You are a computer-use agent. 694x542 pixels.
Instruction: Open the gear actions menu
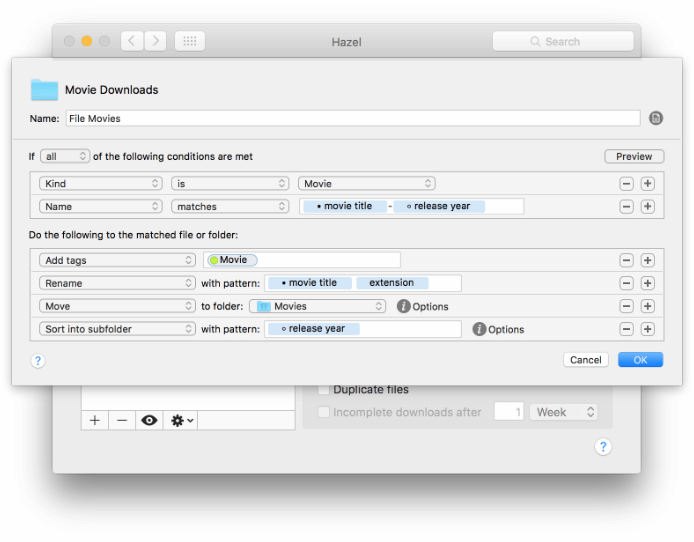[181, 420]
